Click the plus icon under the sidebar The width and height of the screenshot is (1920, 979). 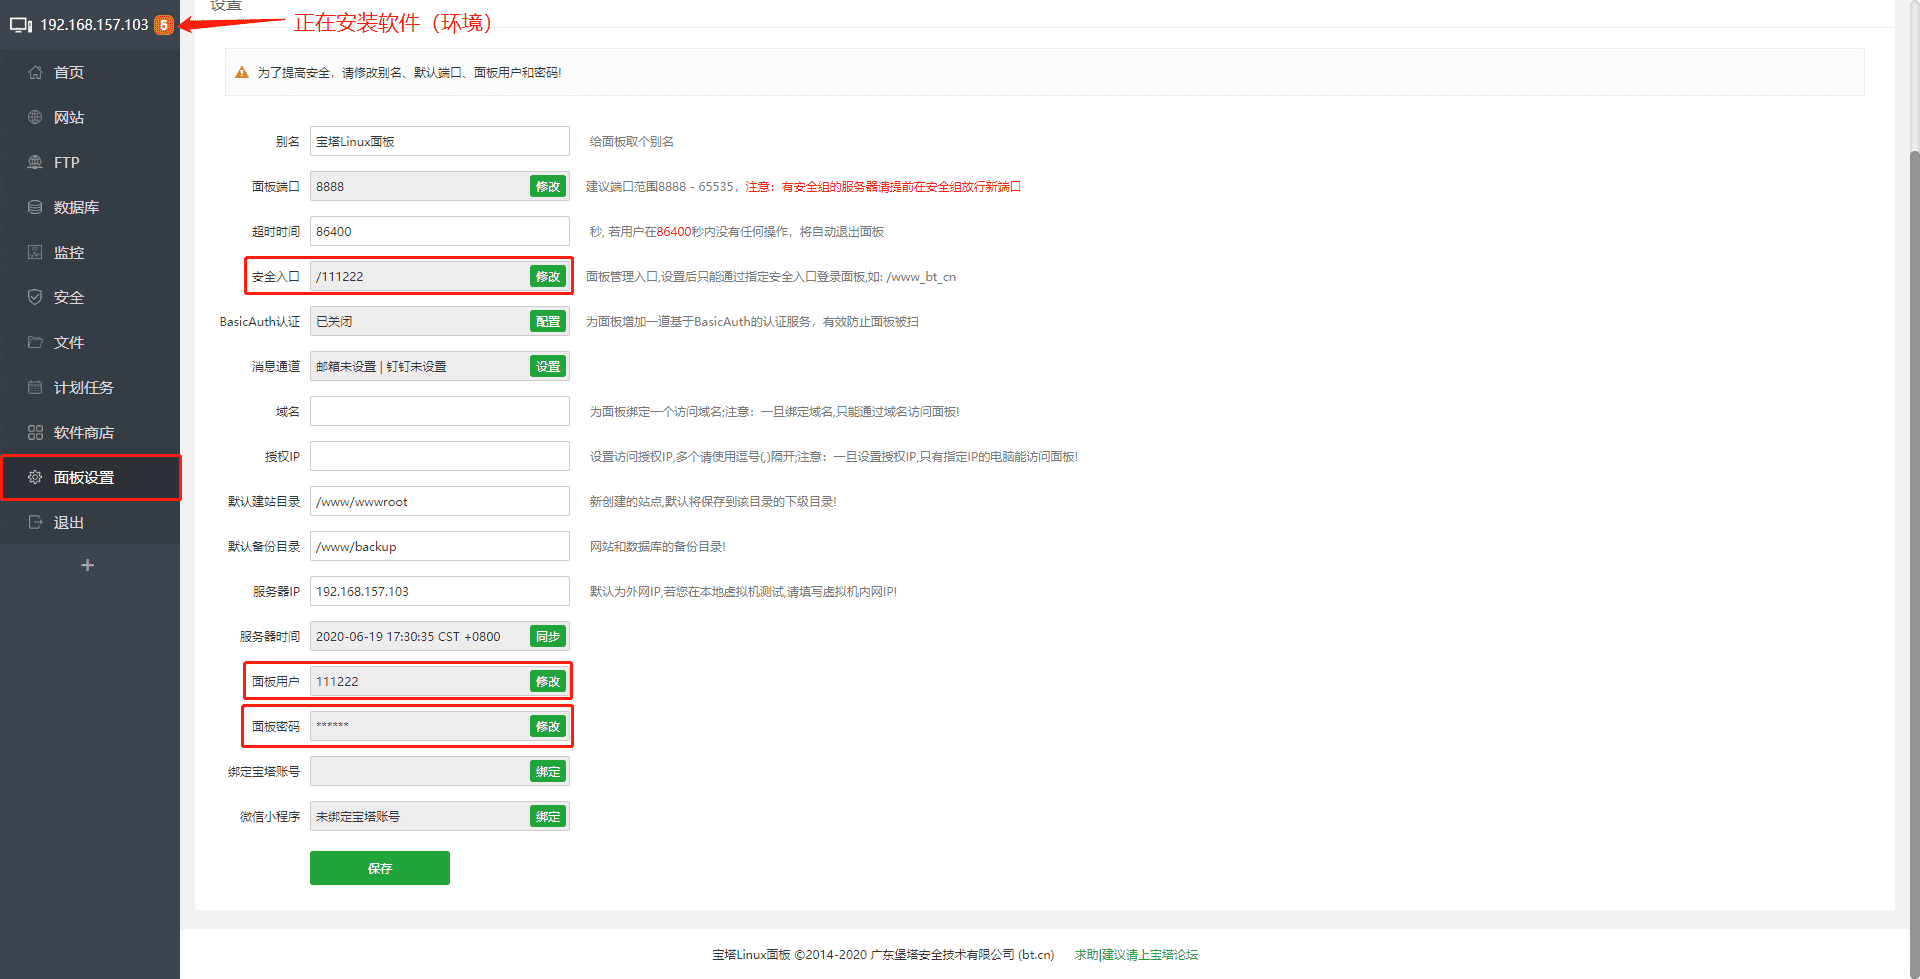pyautogui.click(x=87, y=565)
